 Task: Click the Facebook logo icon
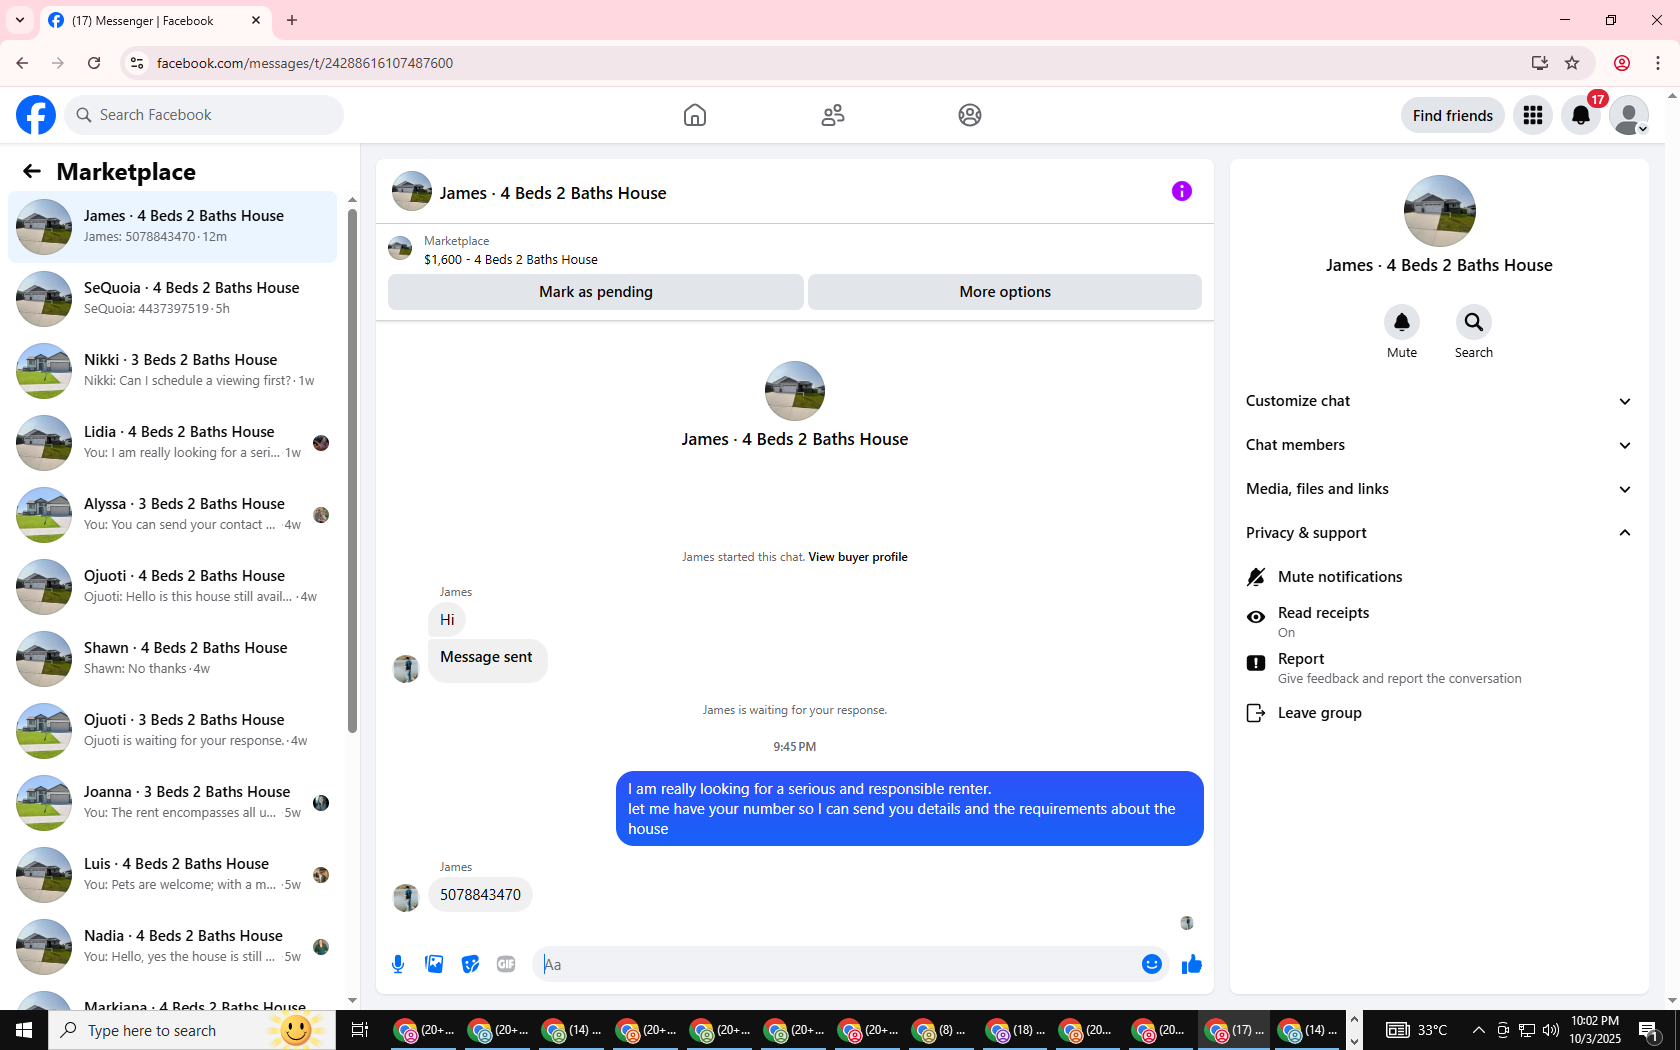[x=36, y=115]
